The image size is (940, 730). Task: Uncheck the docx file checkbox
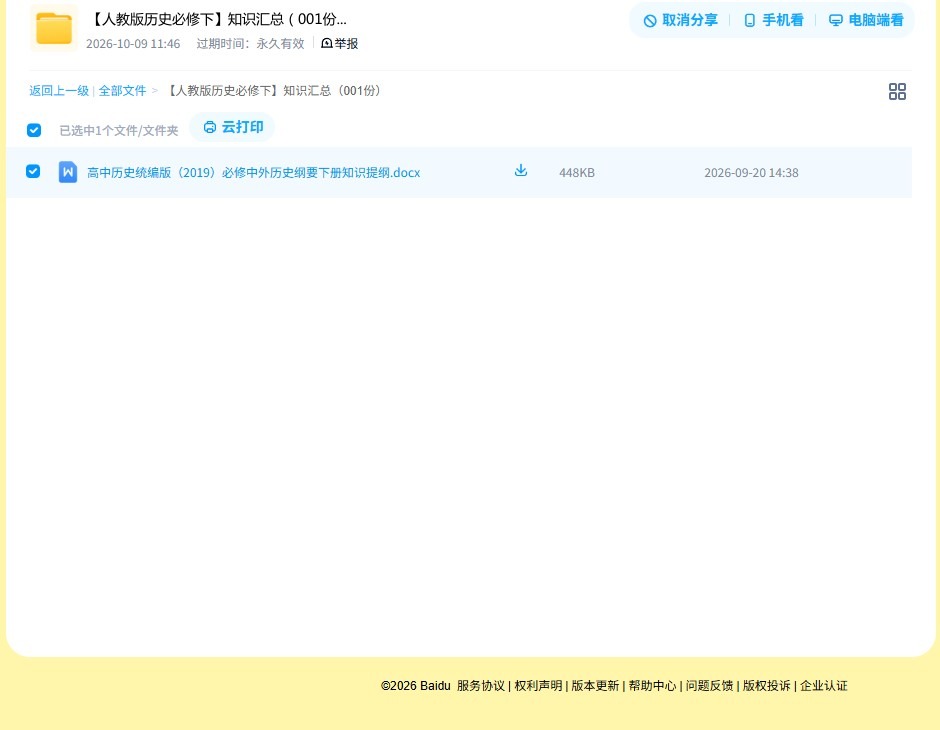click(x=33, y=171)
